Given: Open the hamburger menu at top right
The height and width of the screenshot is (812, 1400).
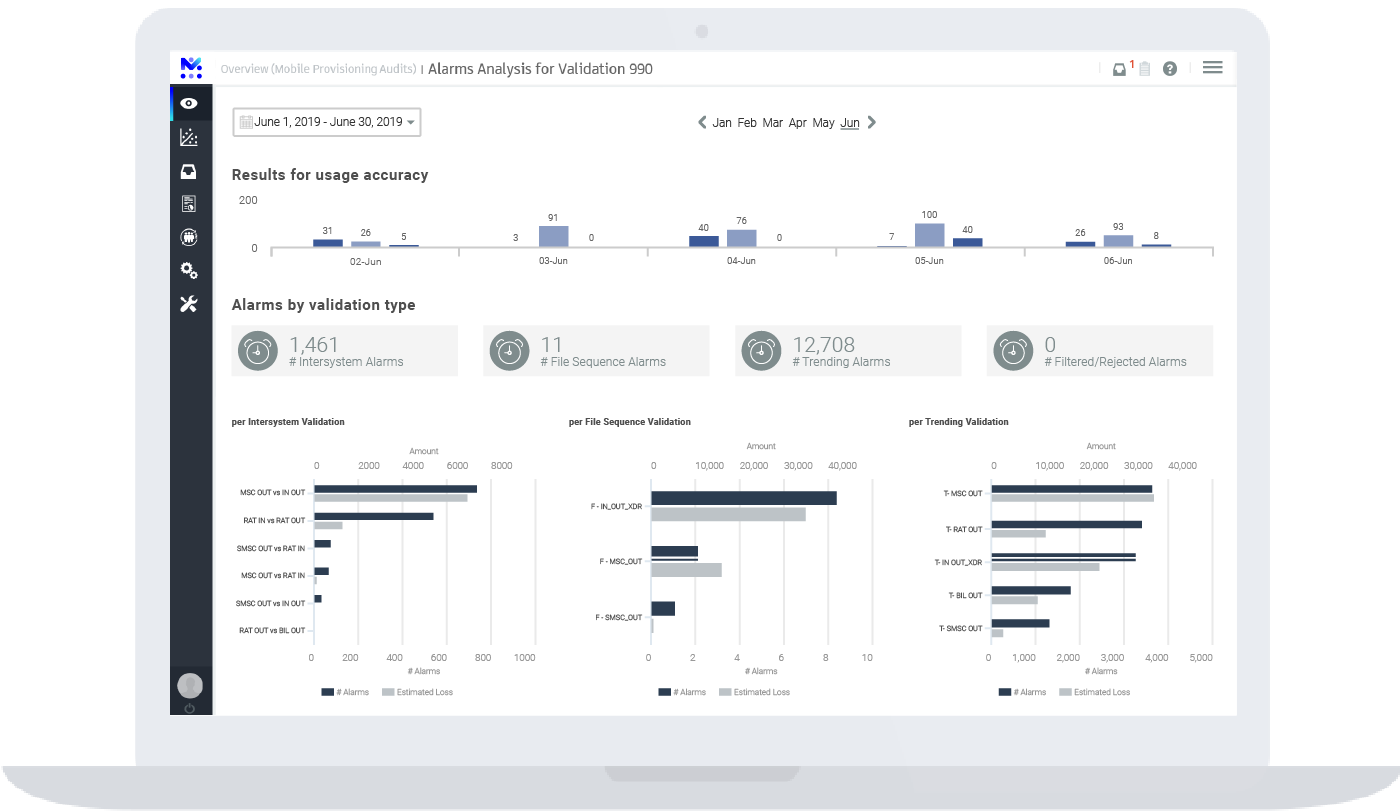Looking at the screenshot, I should pos(1212,67).
